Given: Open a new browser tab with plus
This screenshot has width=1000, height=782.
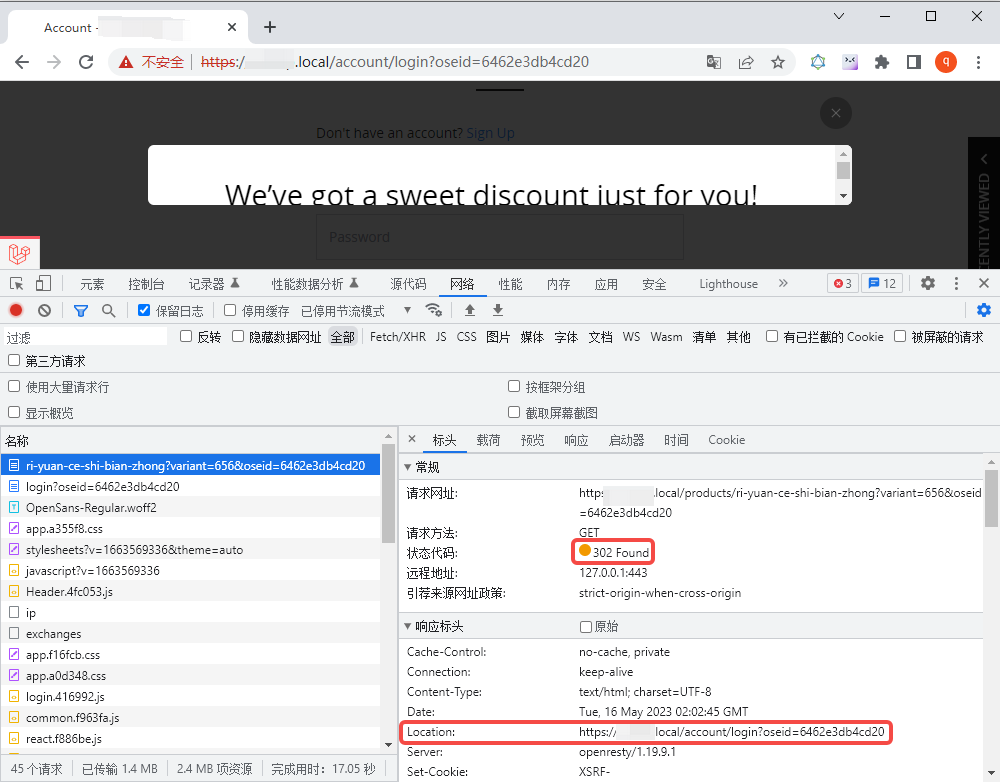Looking at the screenshot, I should point(270,27).
